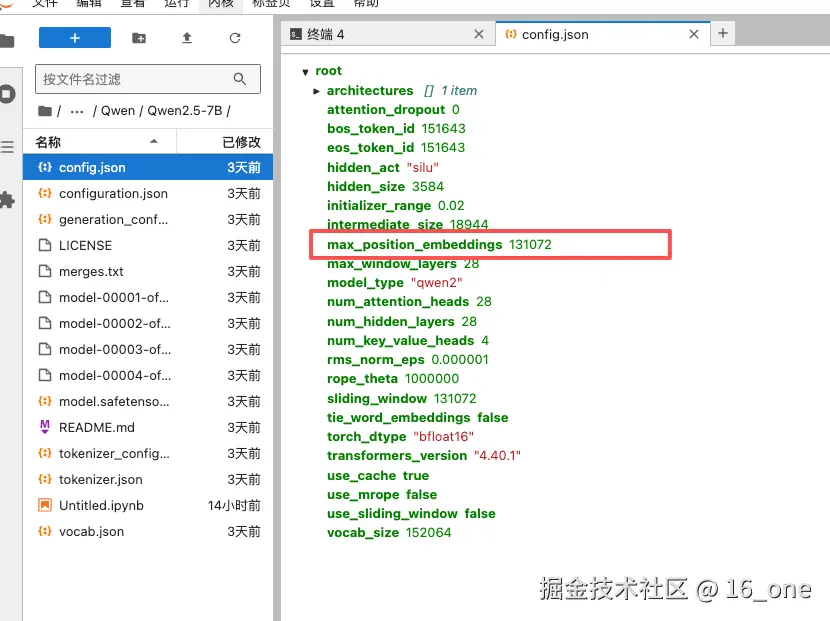Click the notebook icon beside Untitled.ipynb
830x621 pixels.
point(45,505)
